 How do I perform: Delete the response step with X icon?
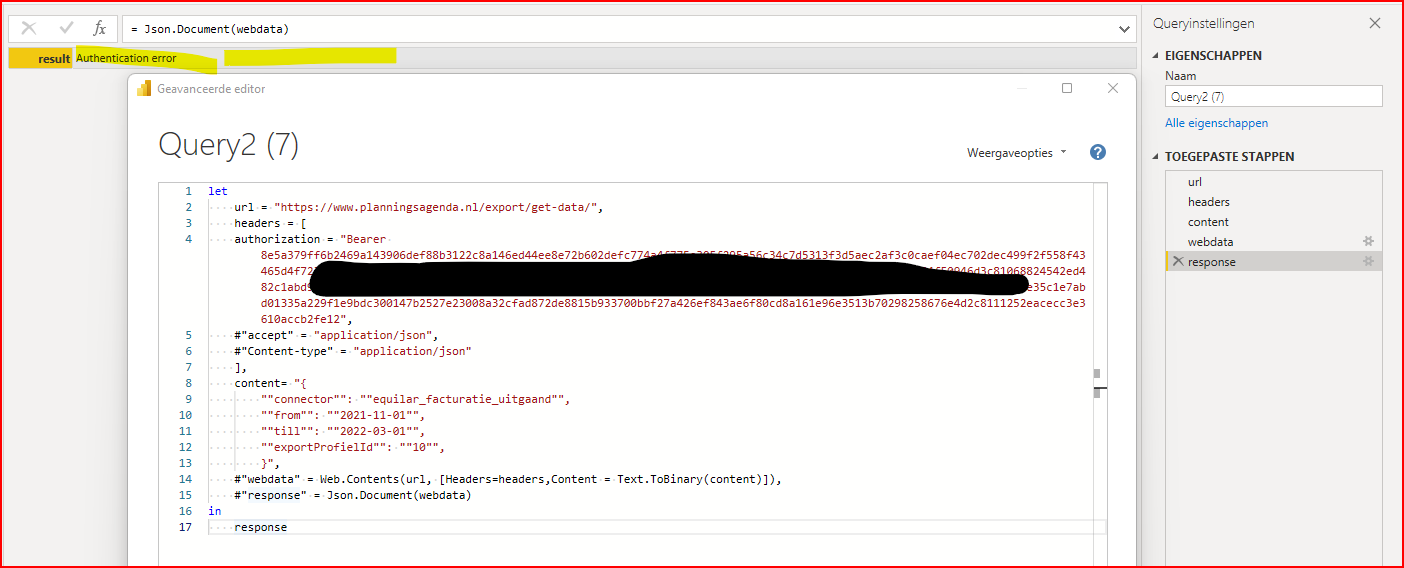[x=1178, y=262]
